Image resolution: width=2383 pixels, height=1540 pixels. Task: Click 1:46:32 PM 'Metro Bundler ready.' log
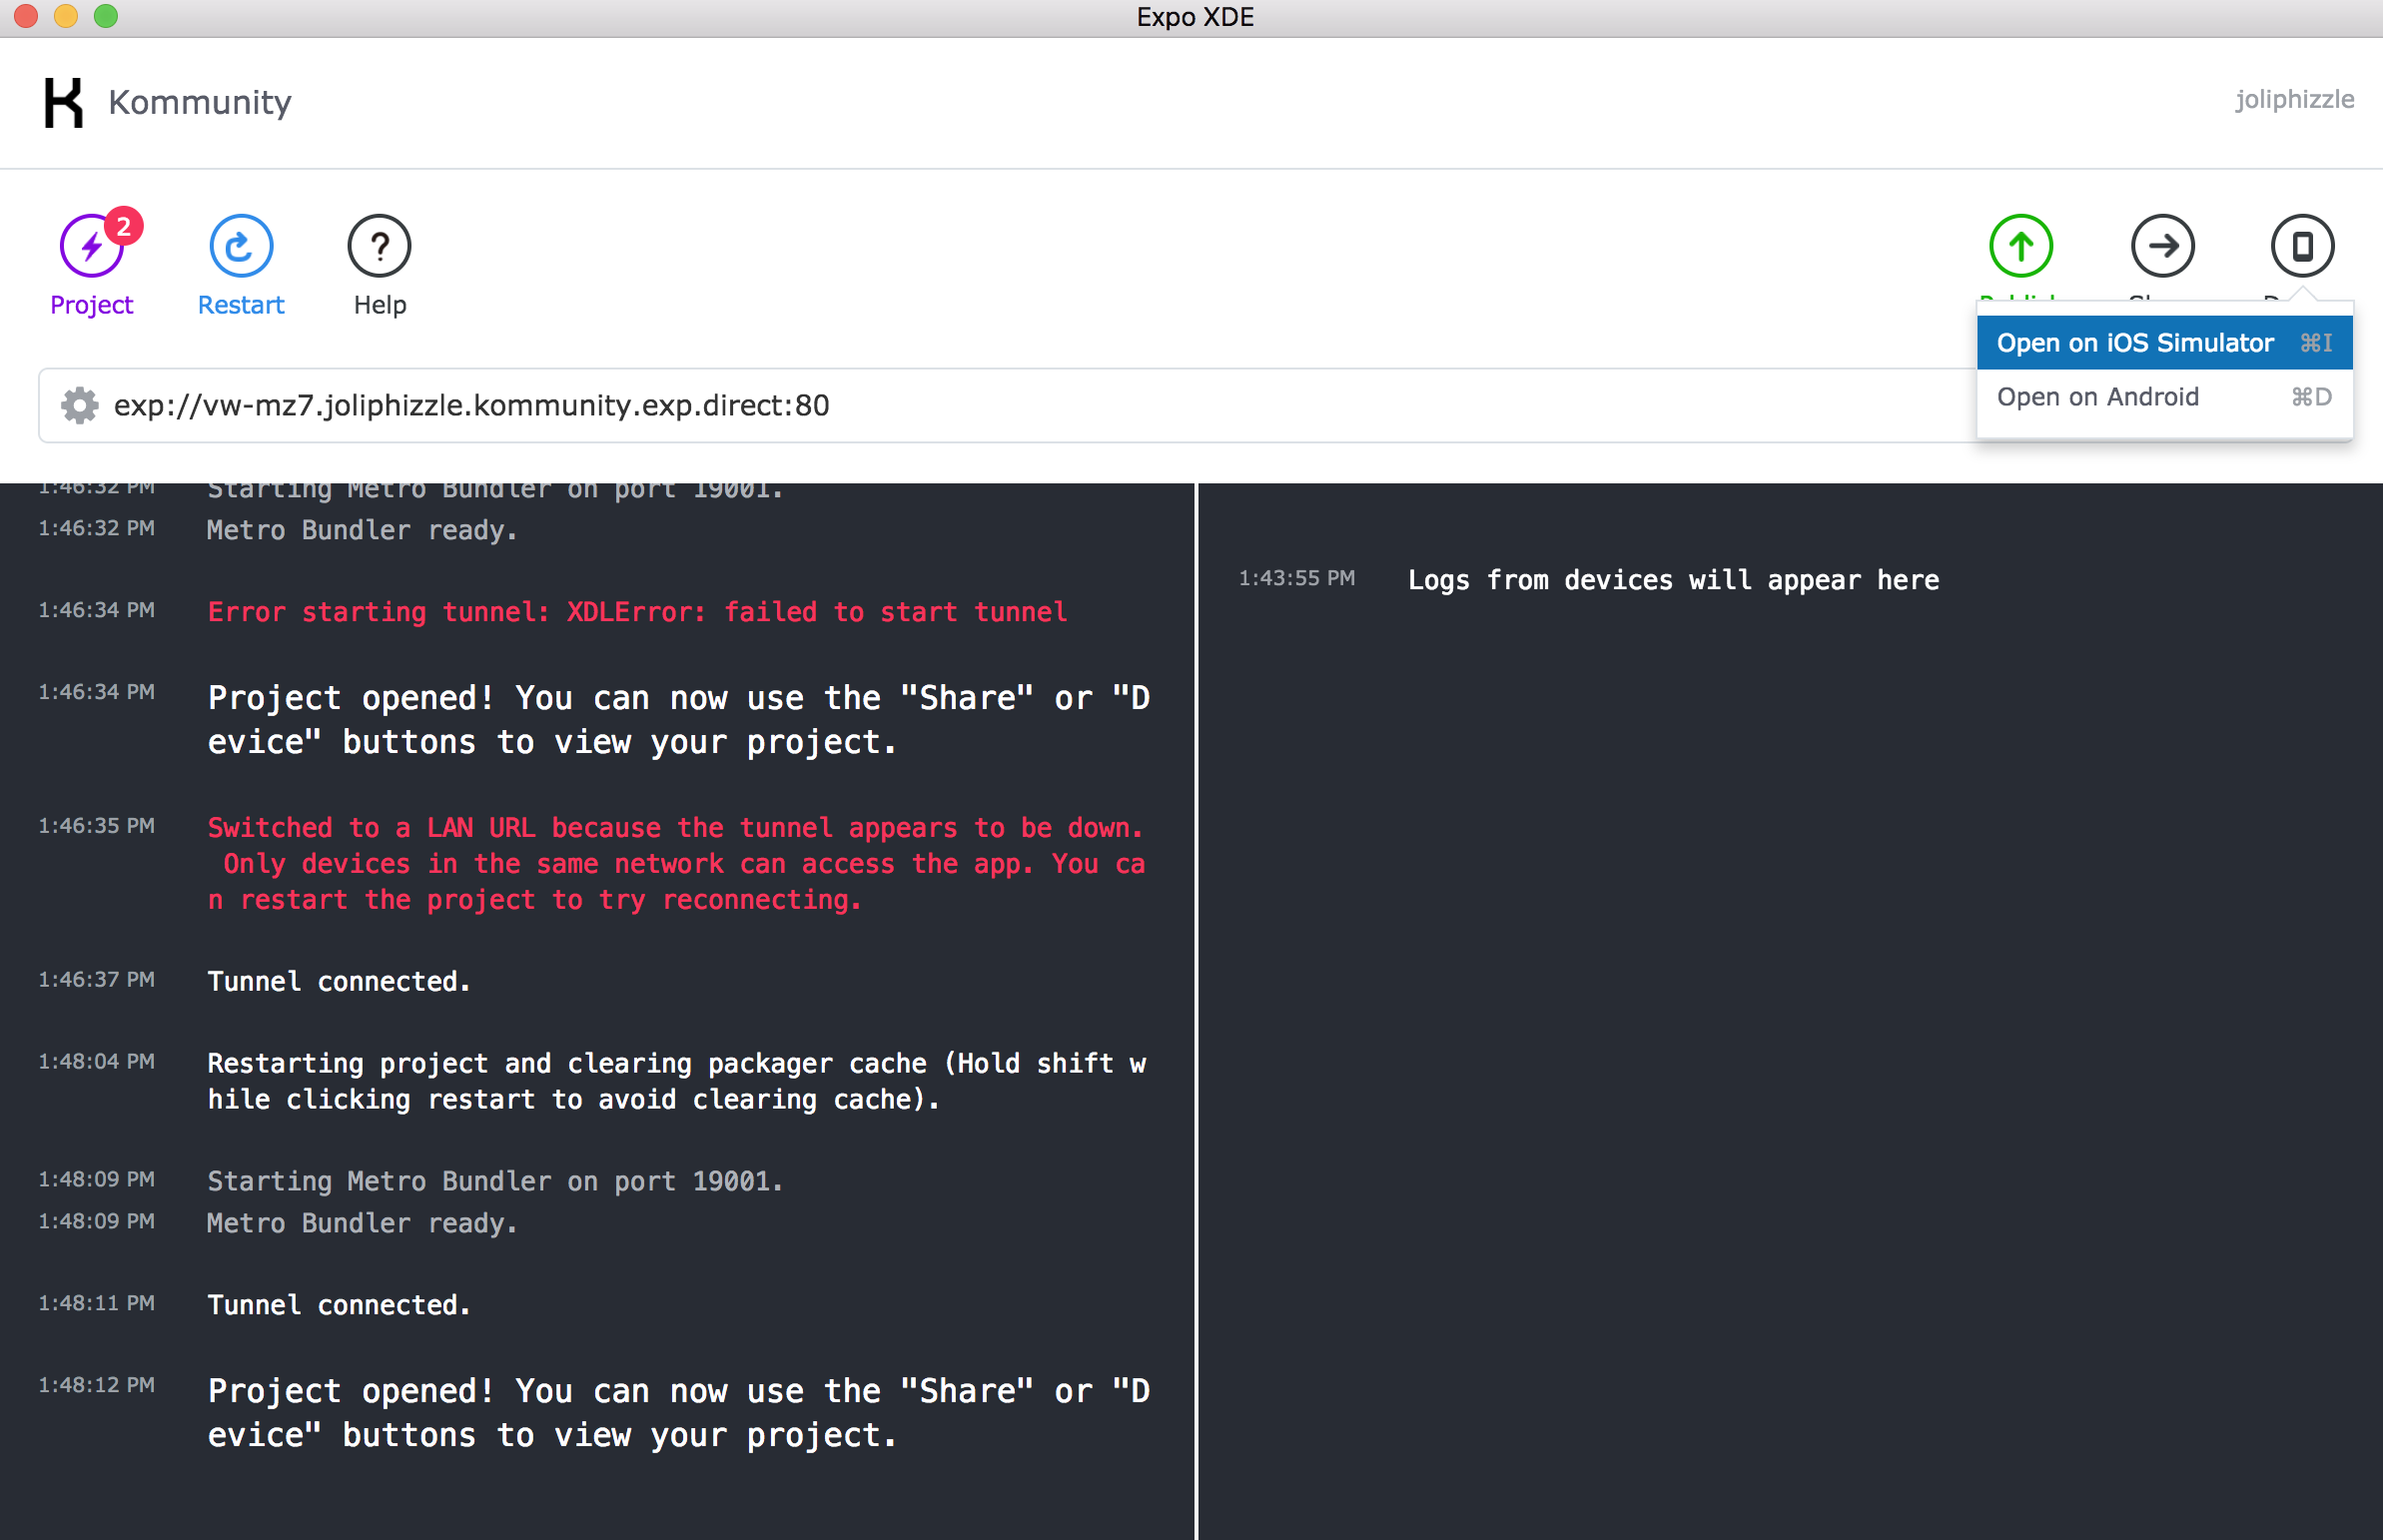pyautogui.click(x=362, y=530)
